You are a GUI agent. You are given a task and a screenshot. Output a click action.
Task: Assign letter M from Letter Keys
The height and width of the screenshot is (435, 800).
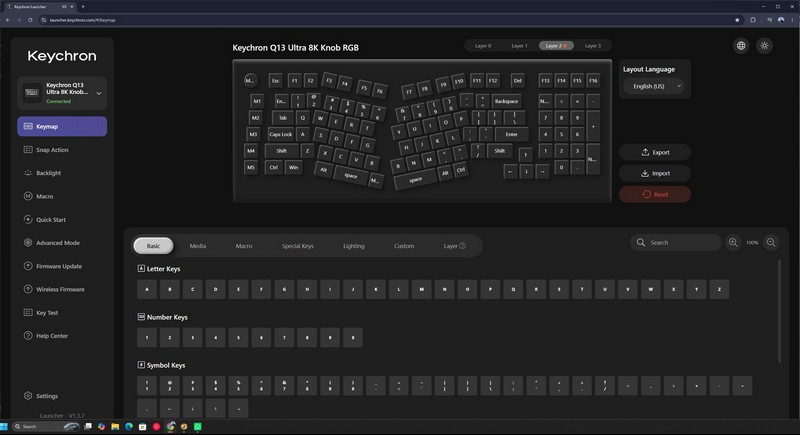(421, 289)
